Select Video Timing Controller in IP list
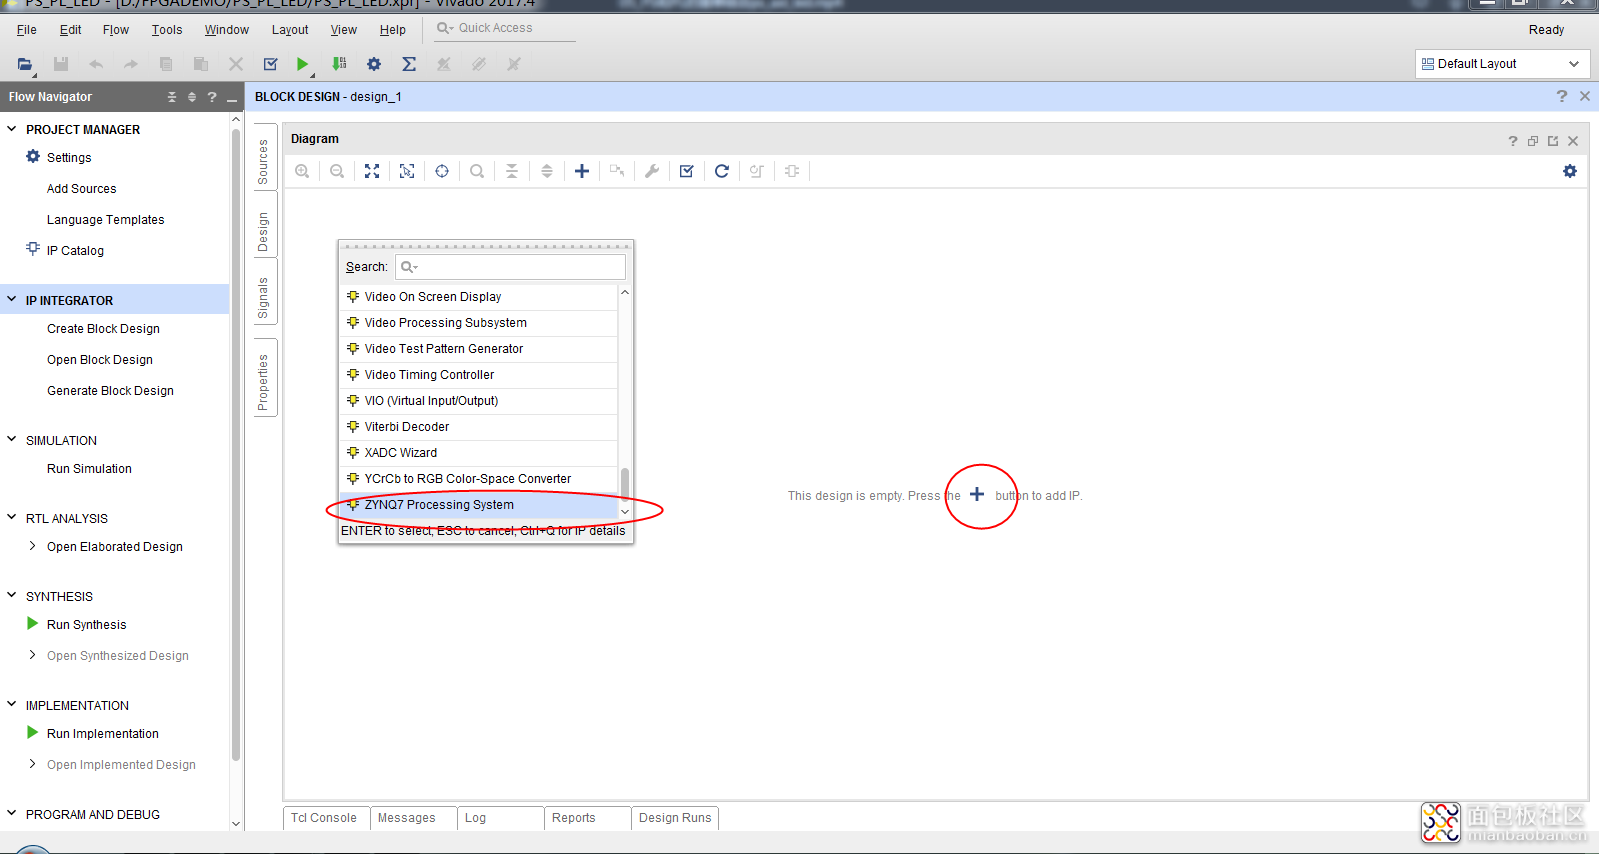This screenshot has height=854, width=1599. coord(479,375)
